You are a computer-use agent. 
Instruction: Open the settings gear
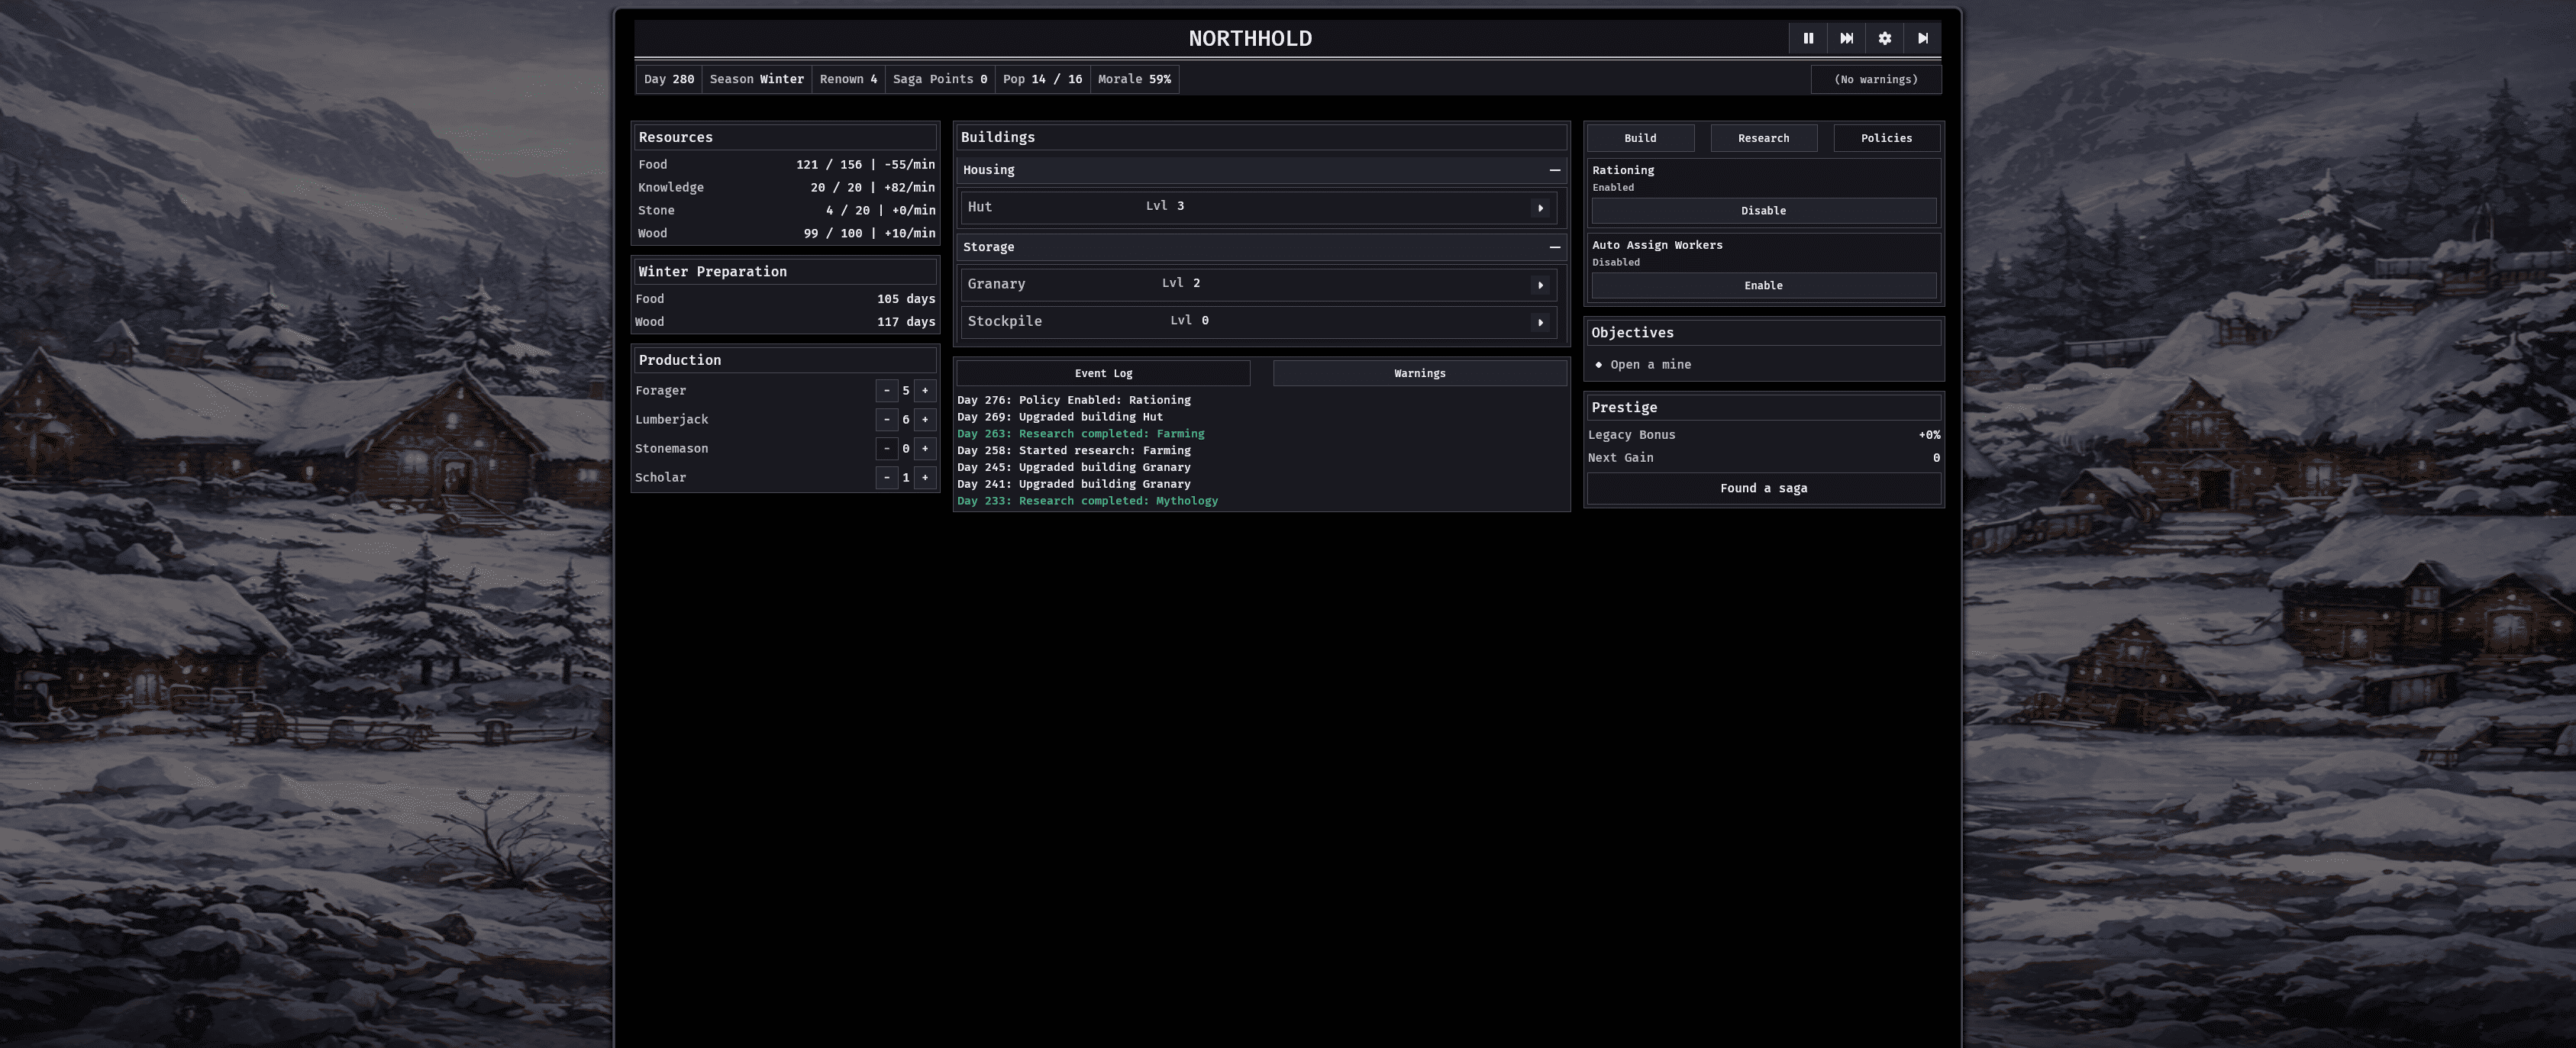pyautogui.click(x=1884, y=38)
